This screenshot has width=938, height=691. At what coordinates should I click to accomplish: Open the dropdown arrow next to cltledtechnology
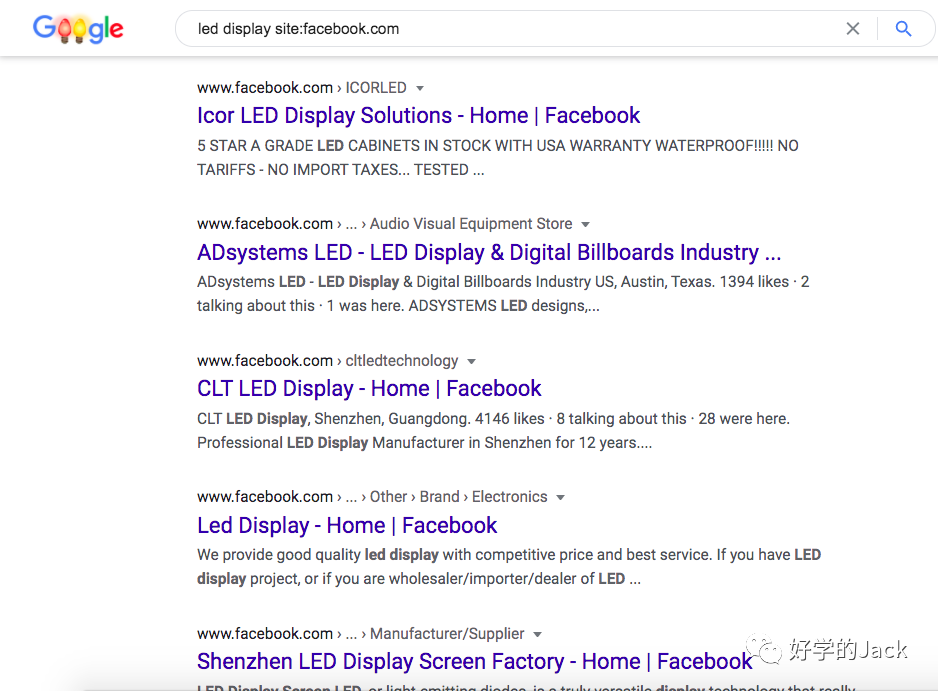click(x=471, y=361)
